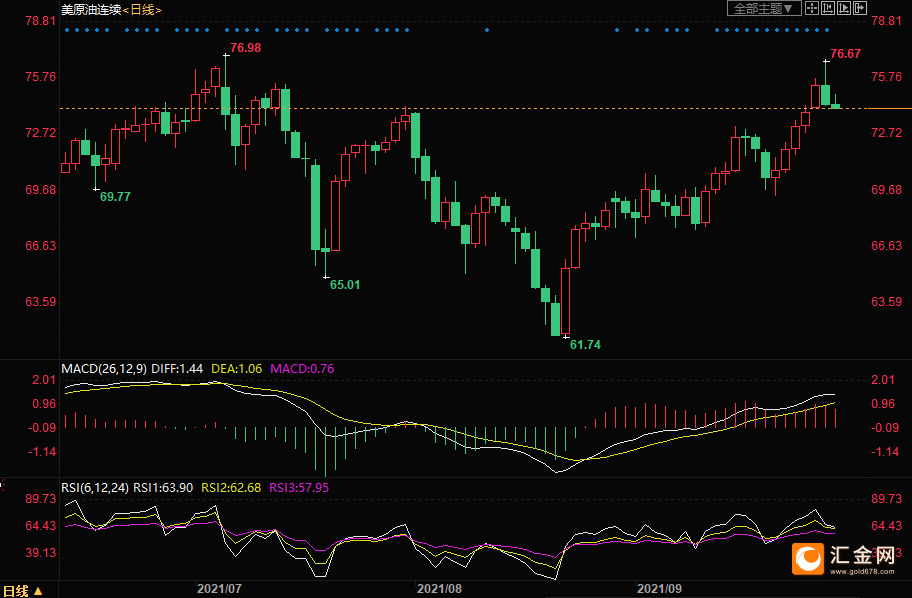Image resolution: width=912 pixels, height=598 pixels.
Task: Click the 65.01 low price label
Action: 345,285
